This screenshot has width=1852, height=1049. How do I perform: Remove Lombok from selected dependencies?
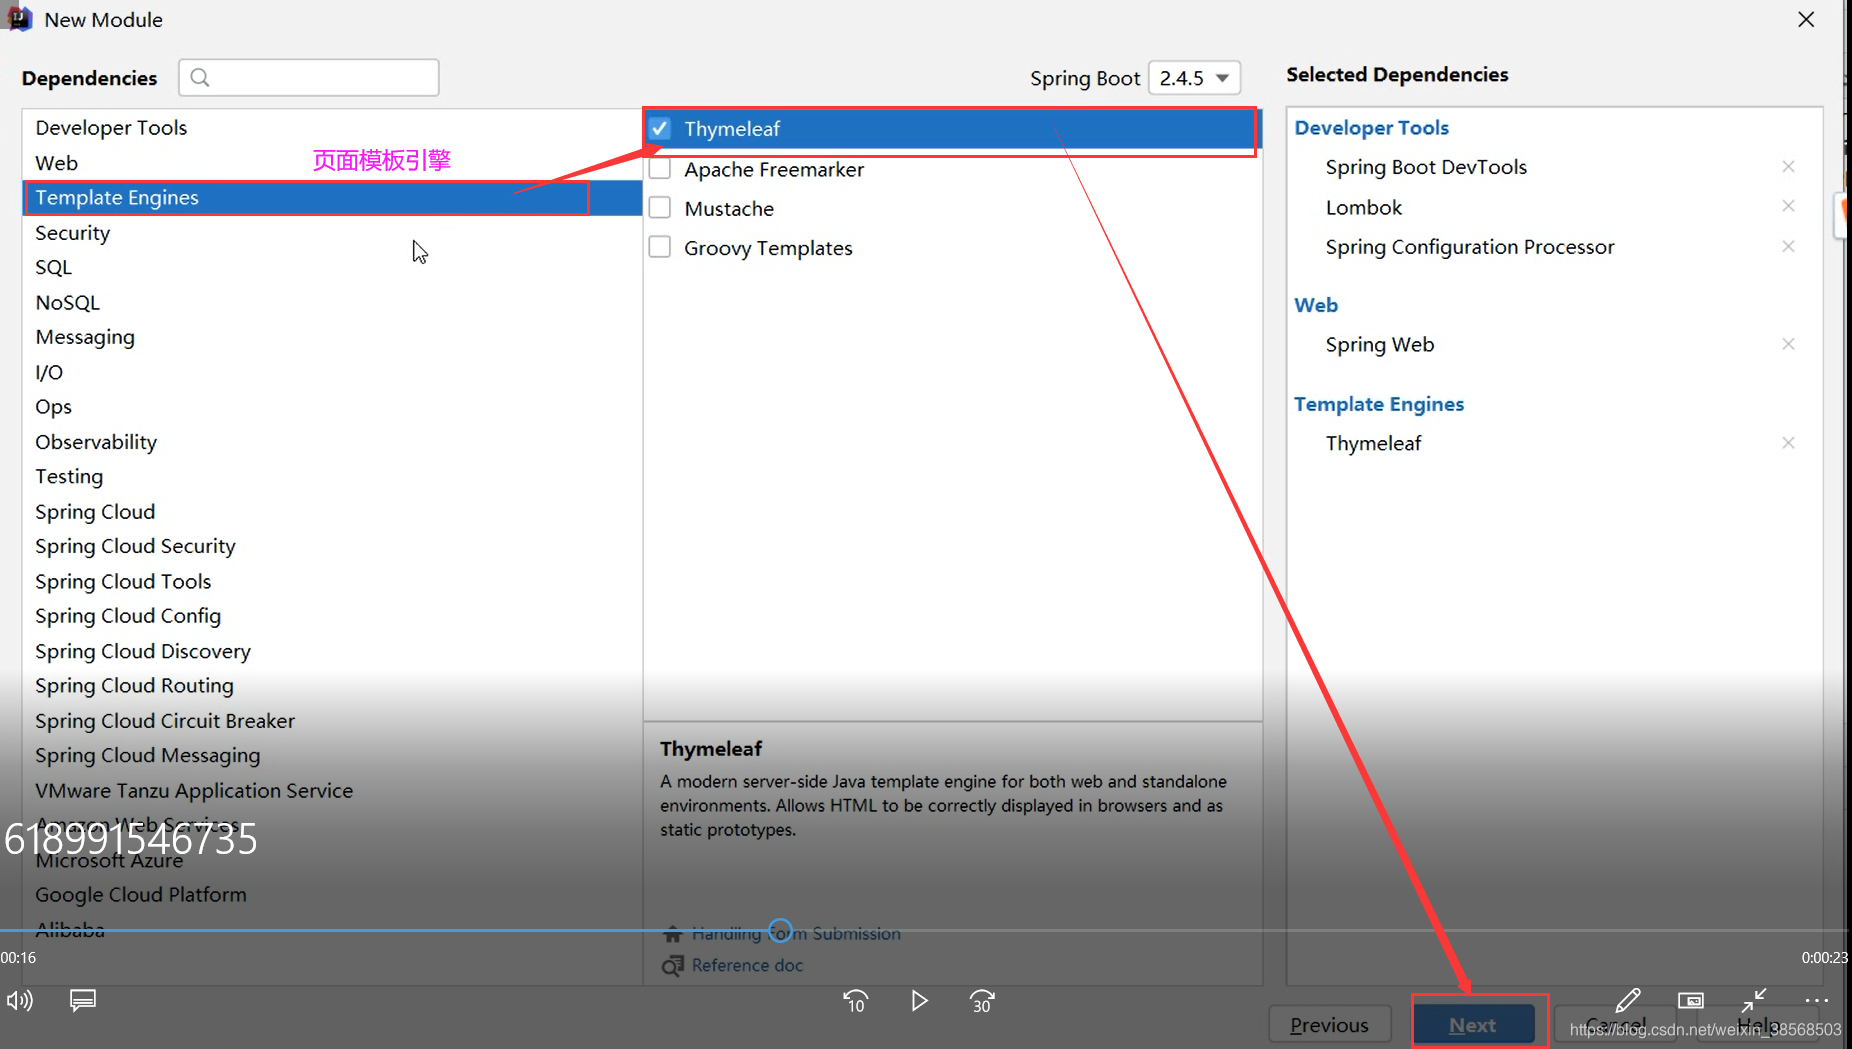[1788, 206]
